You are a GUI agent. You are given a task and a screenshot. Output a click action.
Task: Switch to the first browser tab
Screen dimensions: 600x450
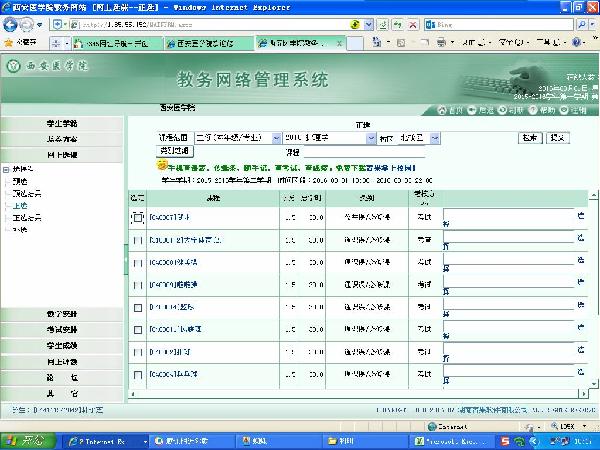coord(117,44)
